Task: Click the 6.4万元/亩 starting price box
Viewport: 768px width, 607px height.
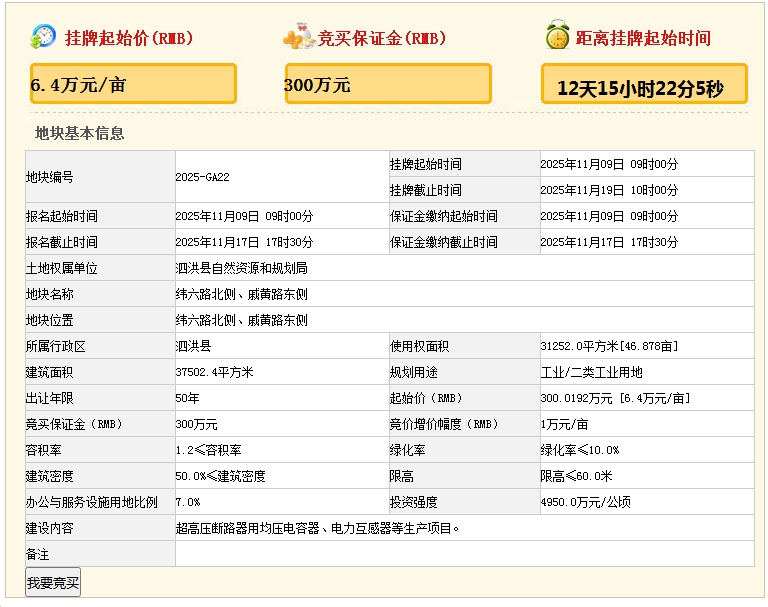Action: point(133,84)
